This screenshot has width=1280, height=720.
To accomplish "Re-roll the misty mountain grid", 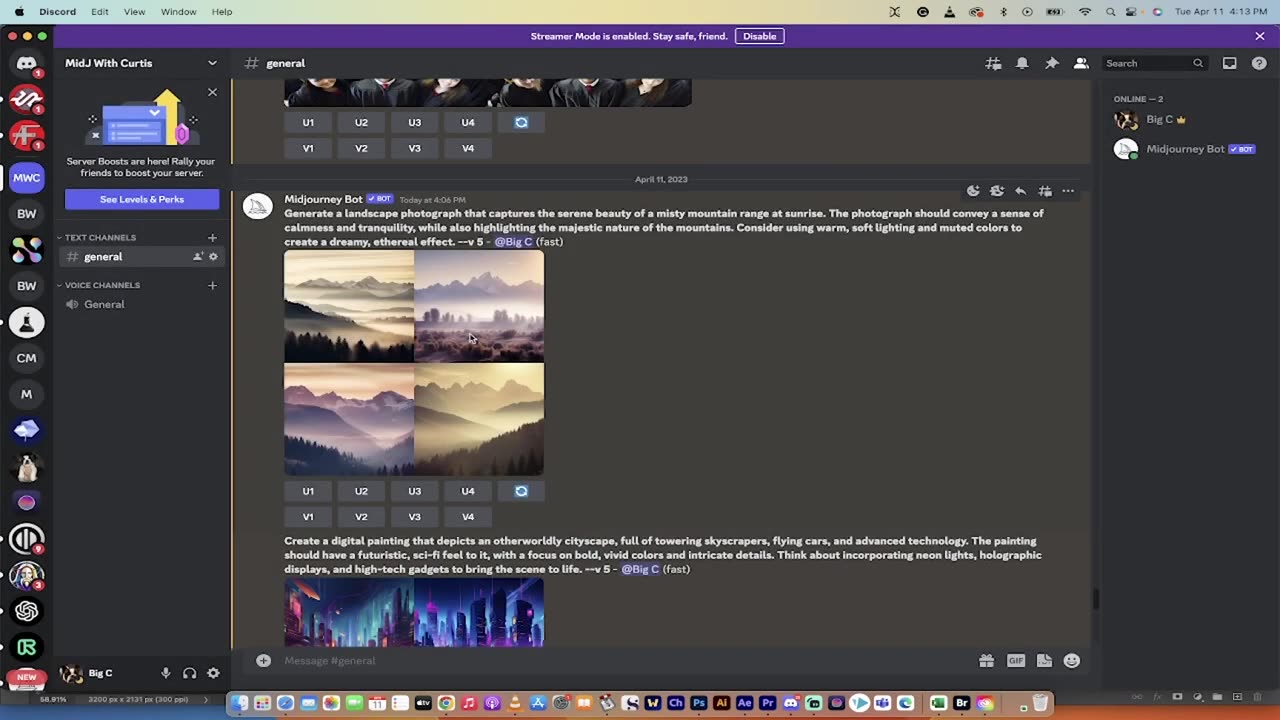I will tap(521, 491).
